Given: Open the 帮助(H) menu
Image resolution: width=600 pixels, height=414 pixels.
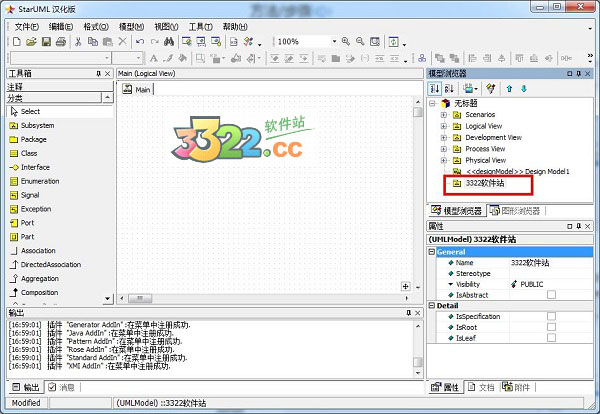Looking at the screenshot, I should [x=235, y=27].
